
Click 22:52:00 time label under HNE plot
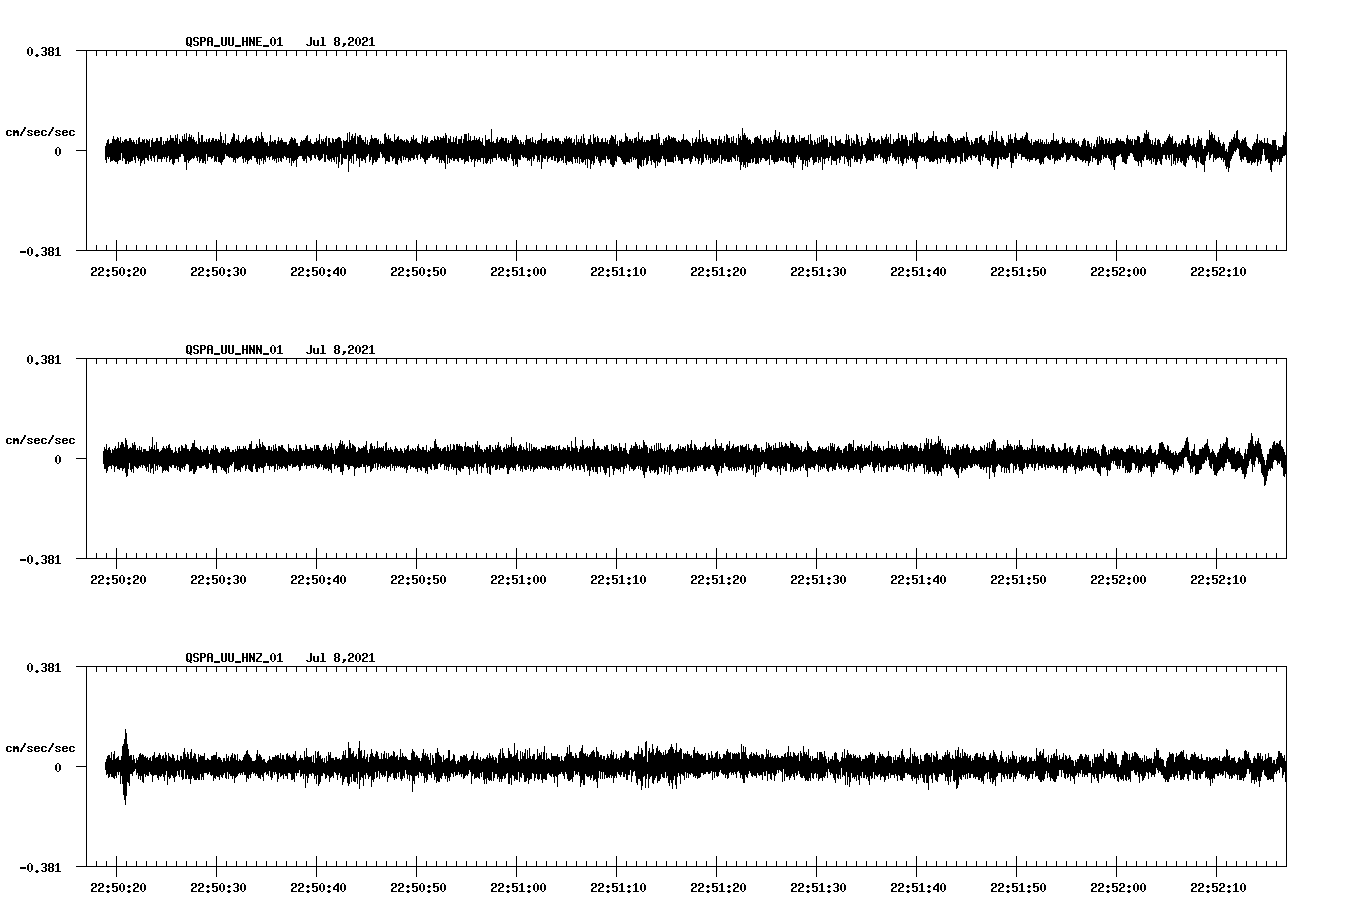pyautogui.click(x=1118, y=272)
